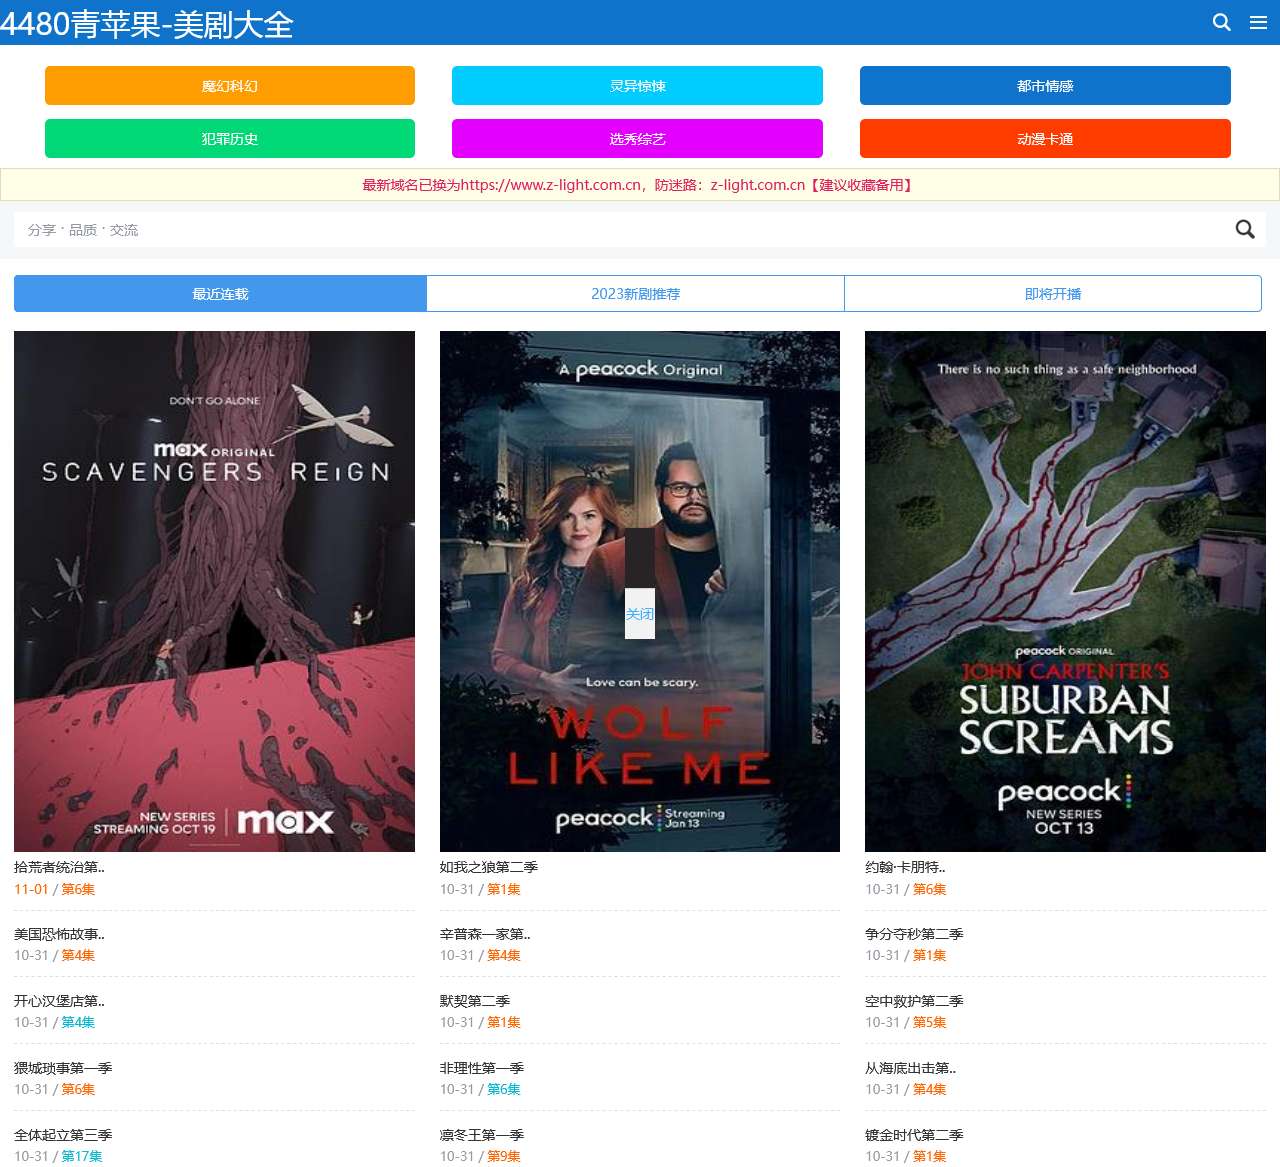
Task: Open the 动漫卡通 category
Action: click(1045, 139)
